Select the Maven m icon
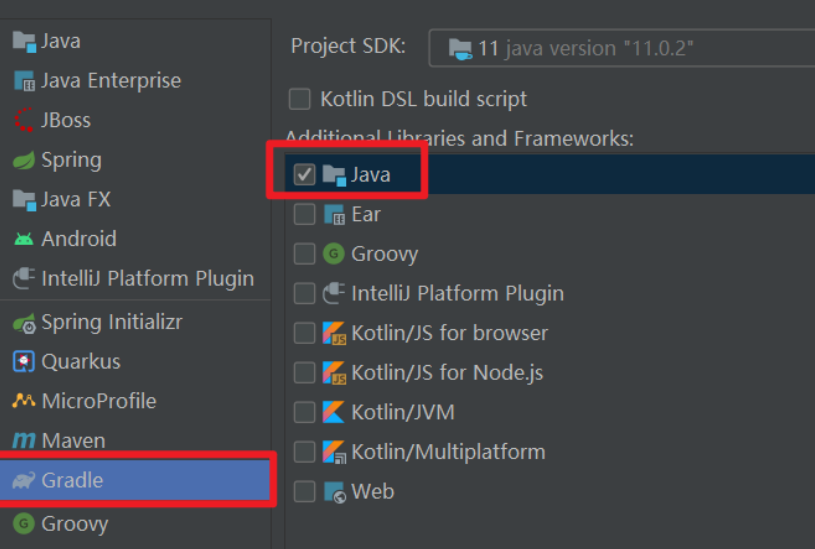Image resolution: width=815 pixels, height=549 pixels. 24,441
